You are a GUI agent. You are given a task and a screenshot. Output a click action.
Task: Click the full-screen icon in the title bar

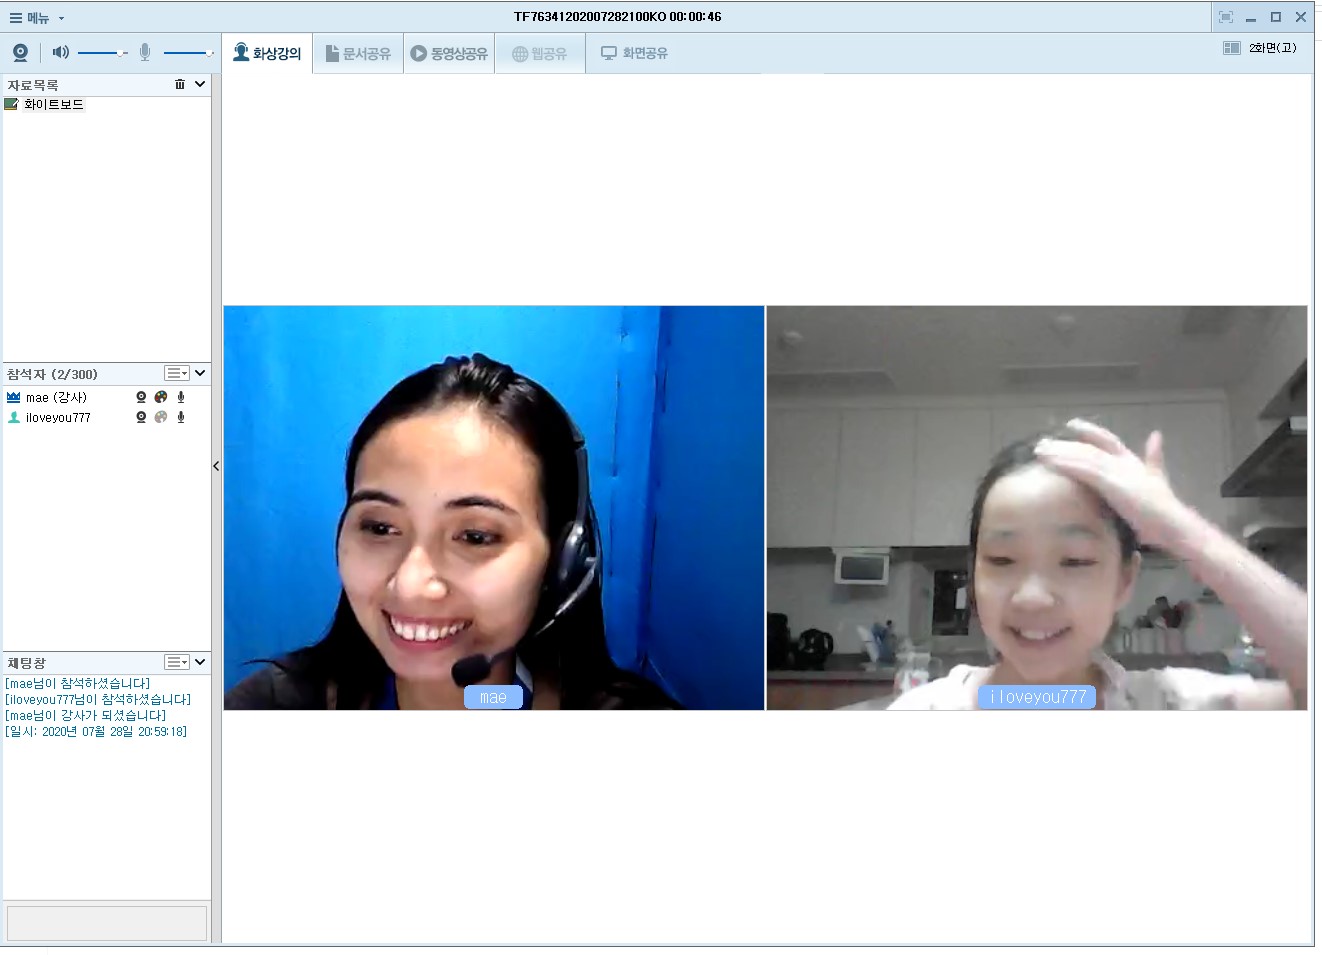pos(1226,17)
